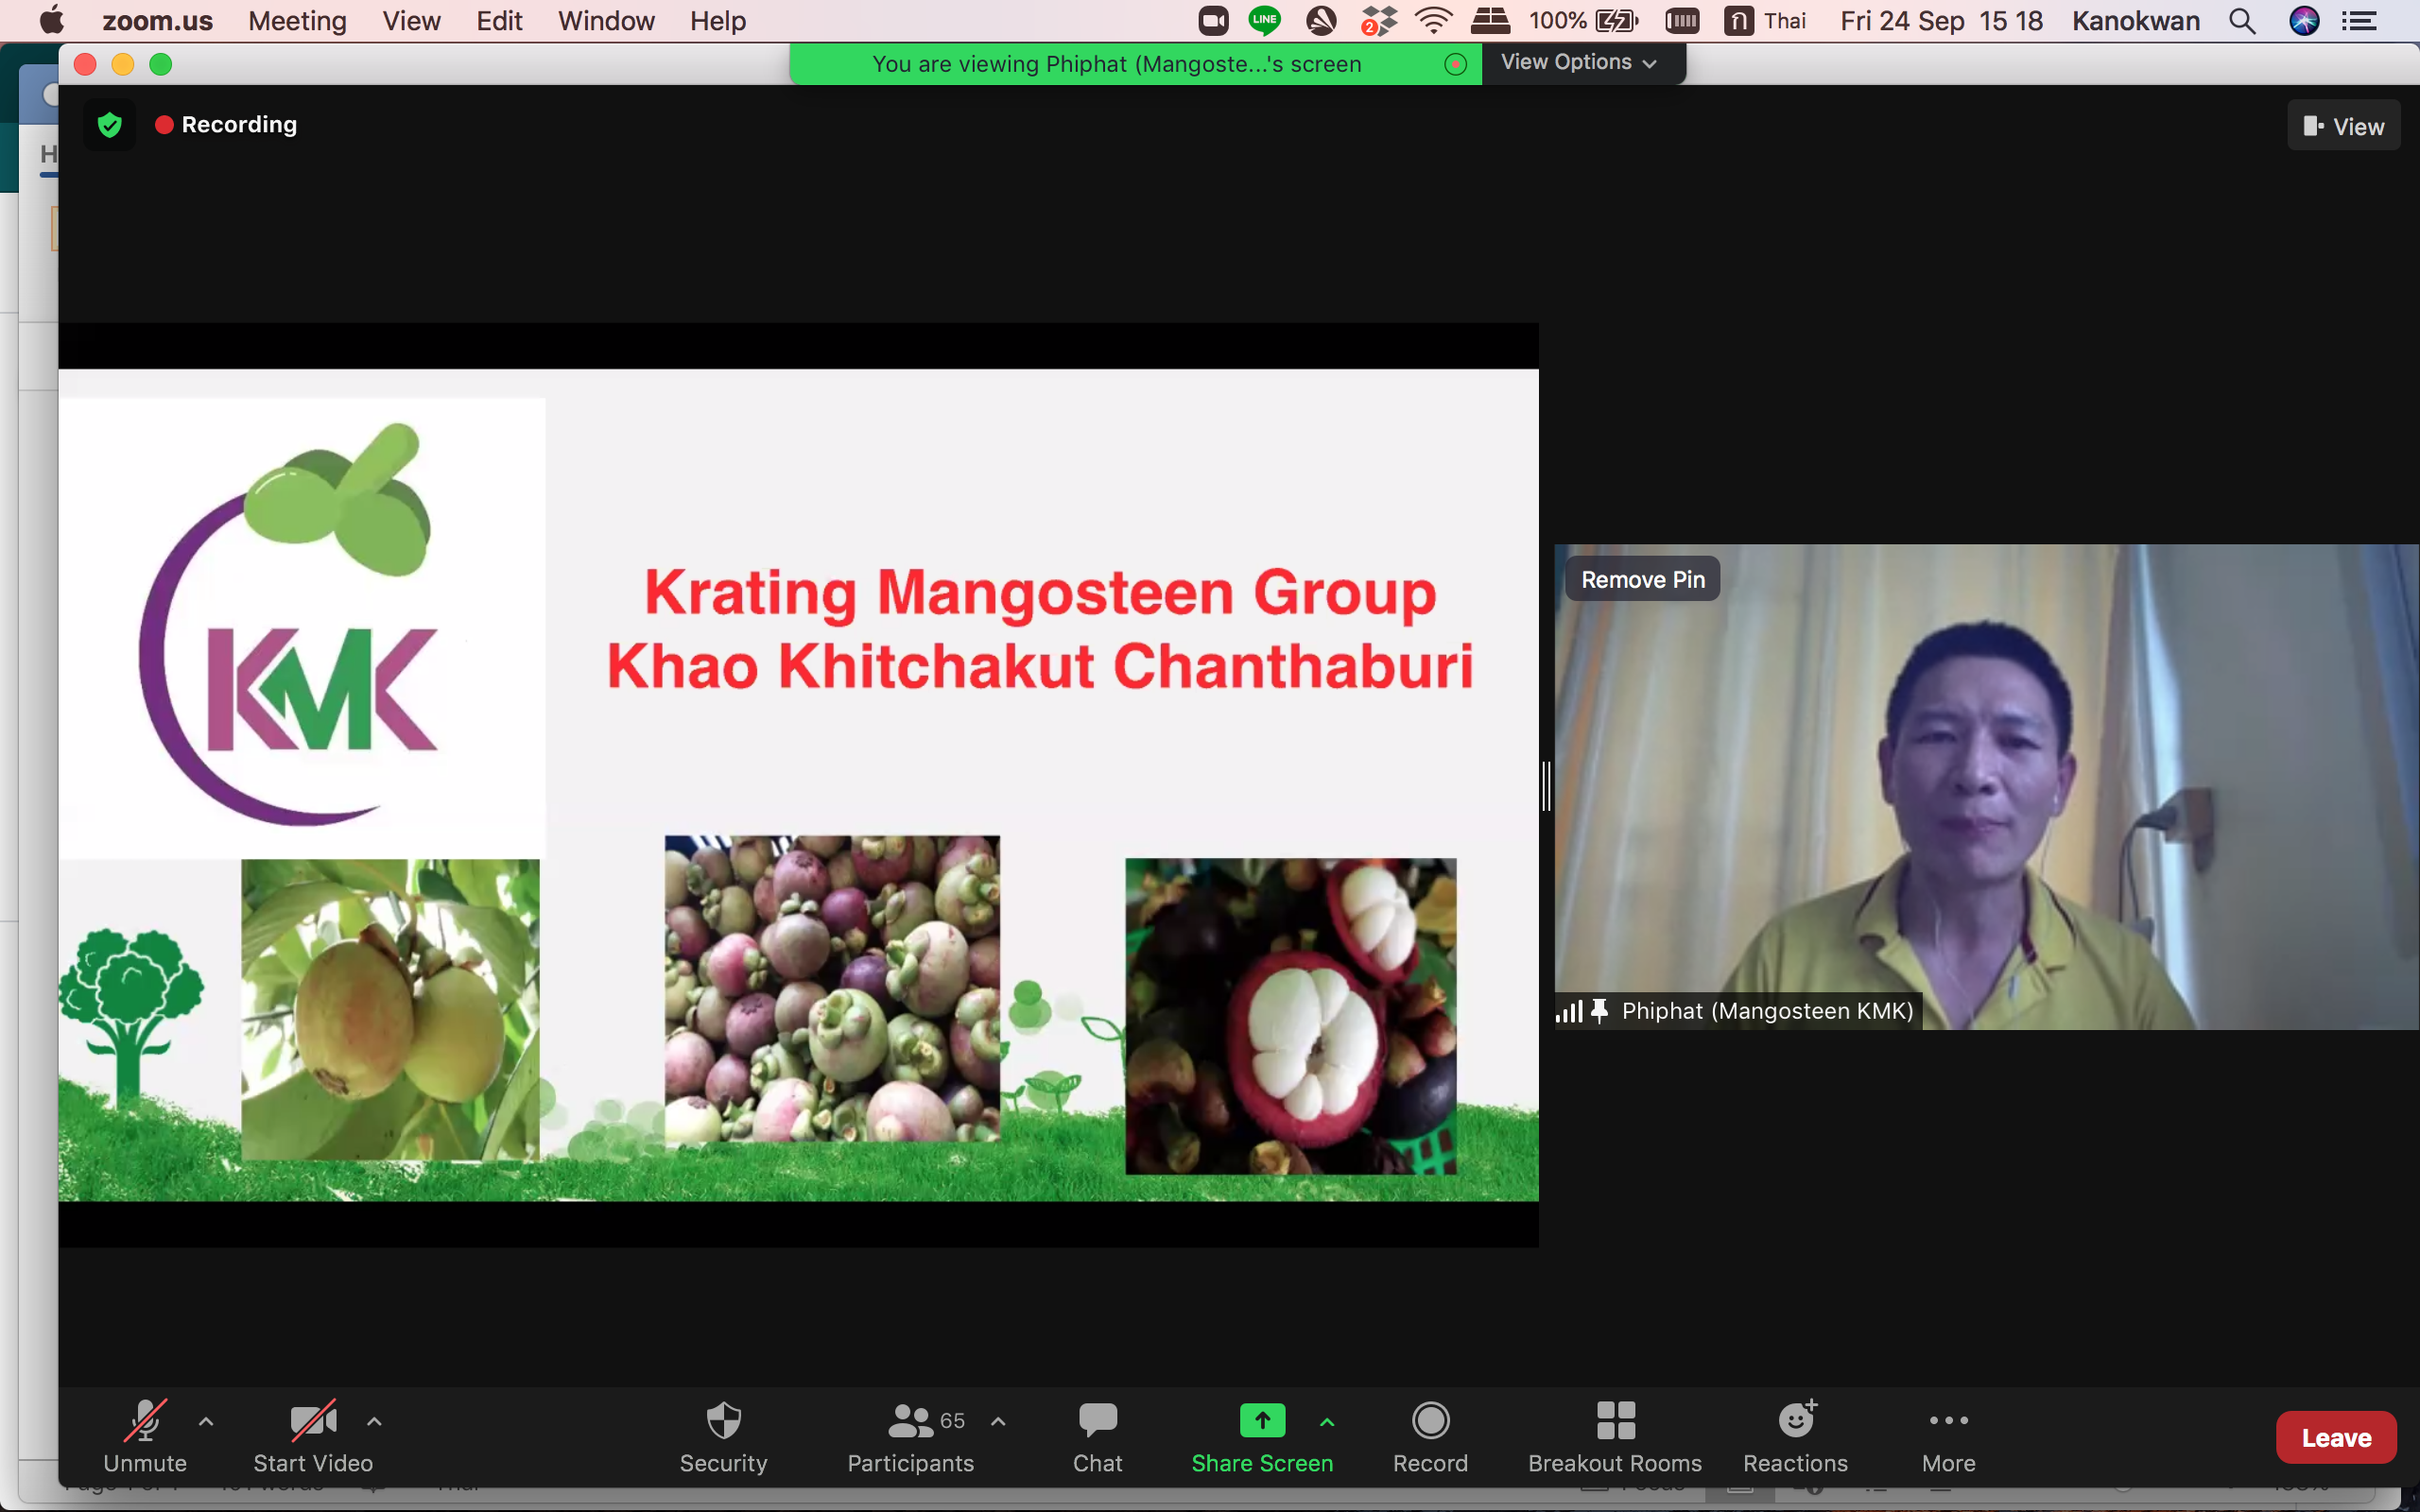Click the red Leave button
The width and height of the screenshot is (2420, 1512).
2335,1438
